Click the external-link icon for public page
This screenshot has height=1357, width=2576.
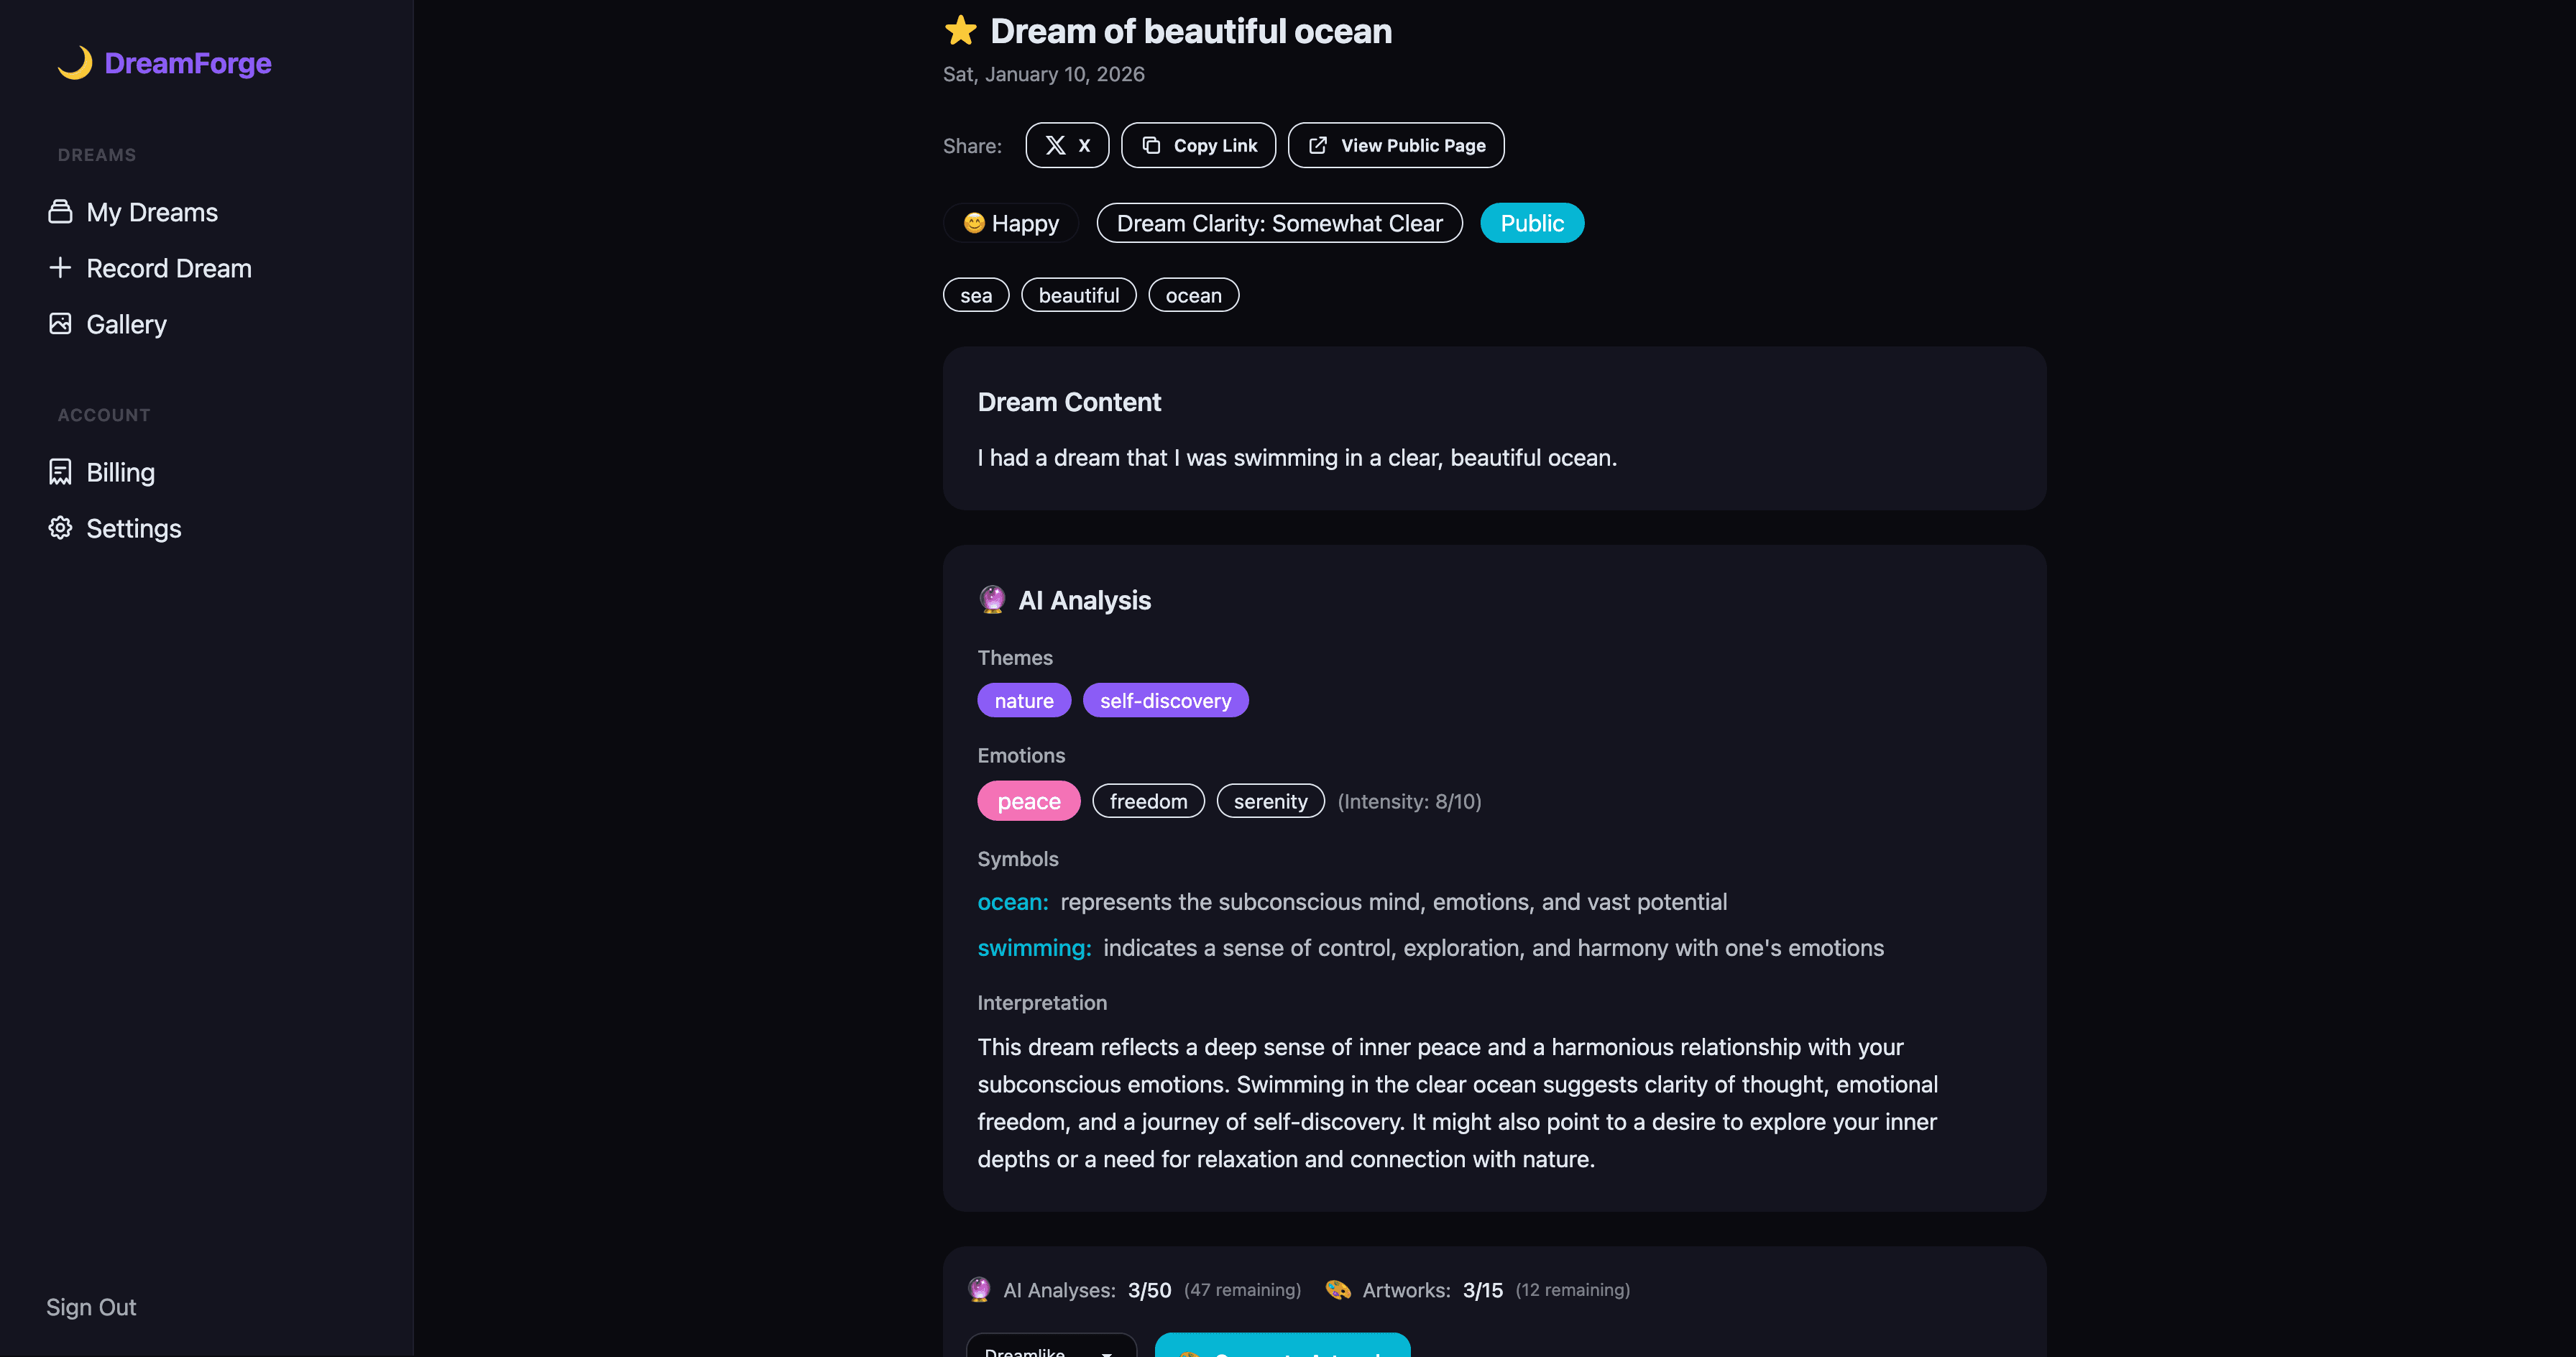point(1318,146)
